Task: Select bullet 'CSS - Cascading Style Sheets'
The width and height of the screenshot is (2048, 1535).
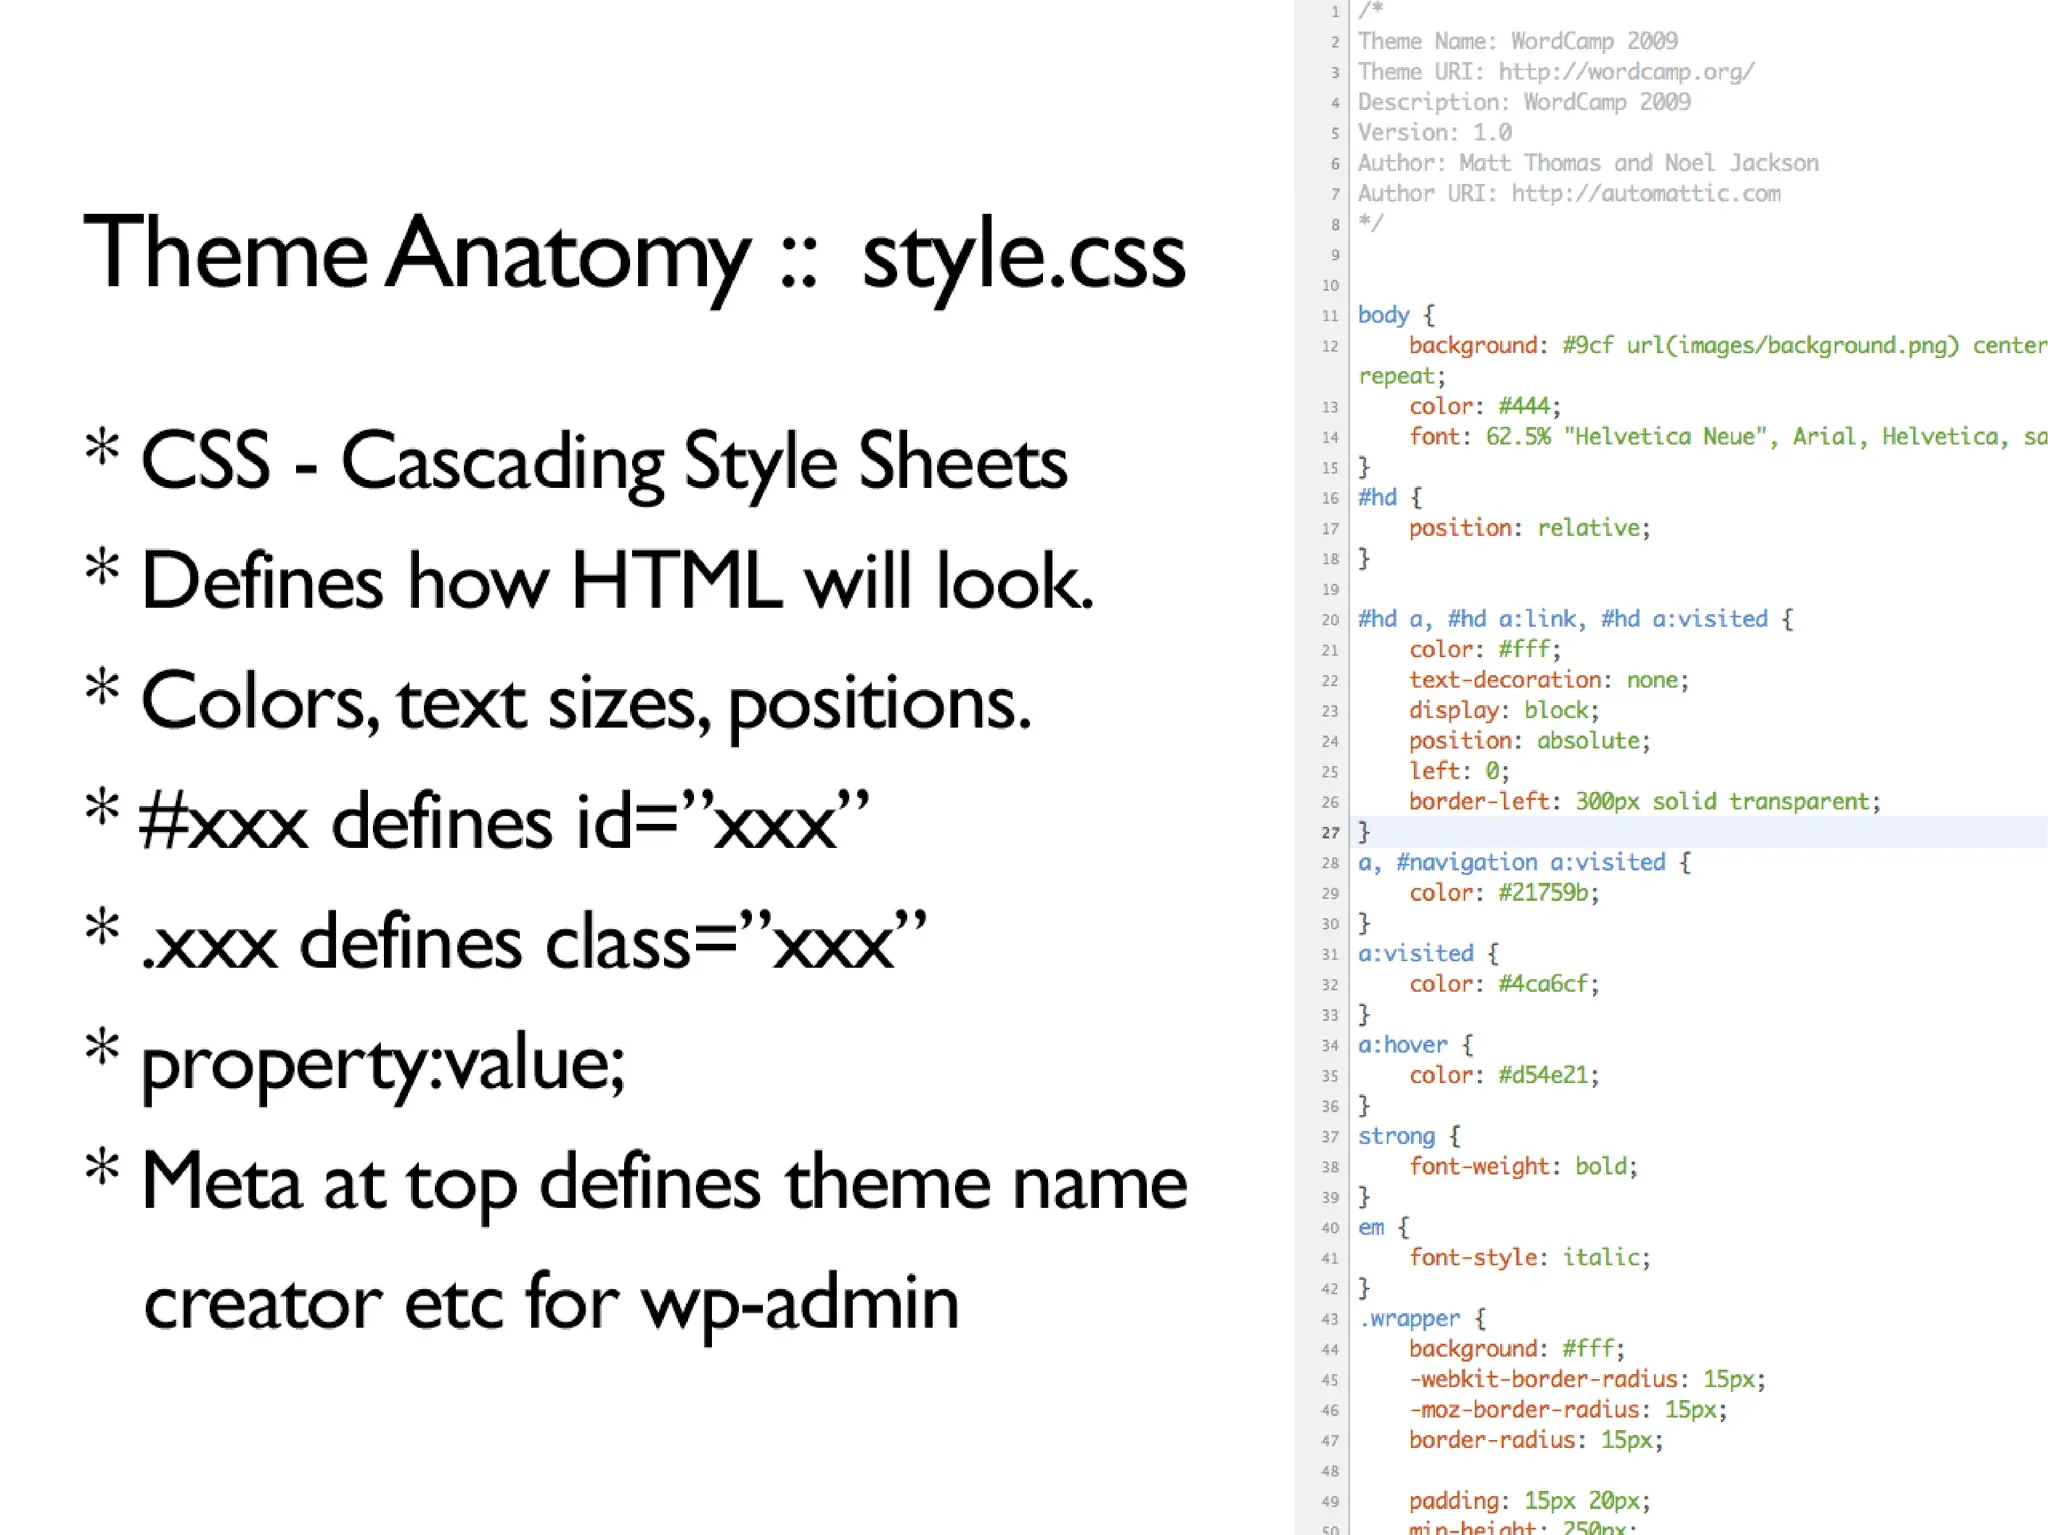Action: click(604, 463)
